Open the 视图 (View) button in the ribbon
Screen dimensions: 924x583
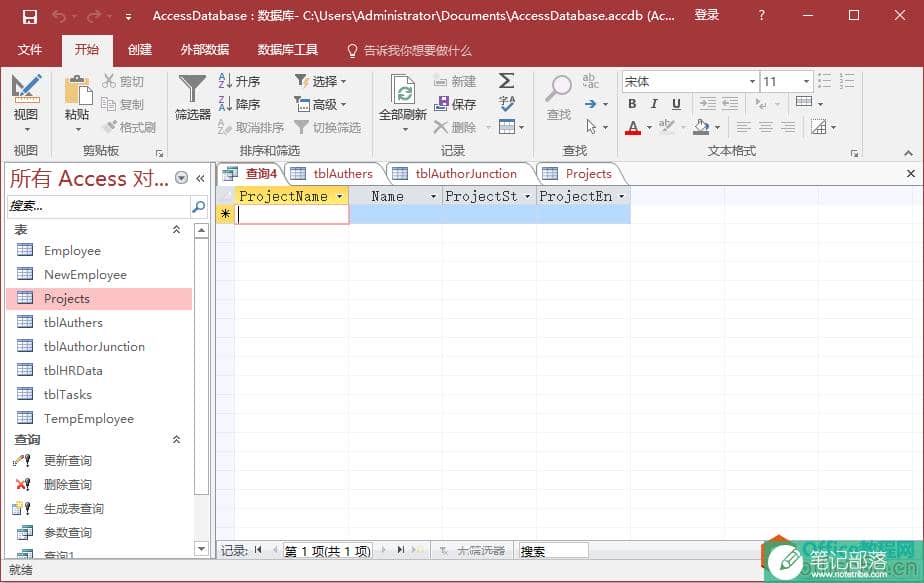click(26, 103)
